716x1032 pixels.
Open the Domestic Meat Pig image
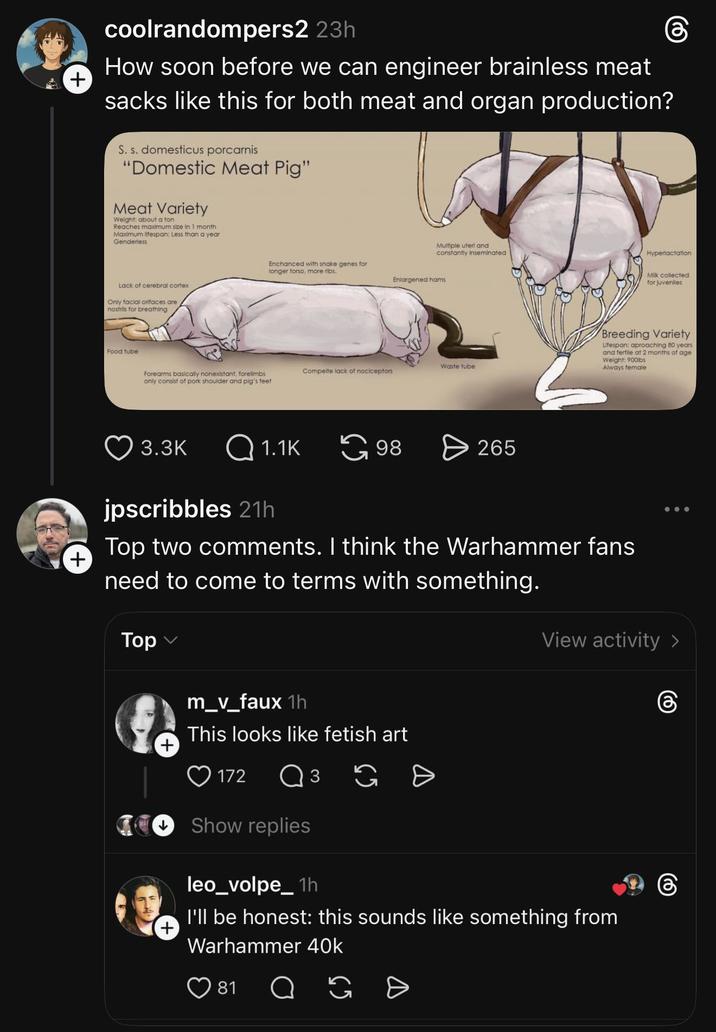coord(400,271)
